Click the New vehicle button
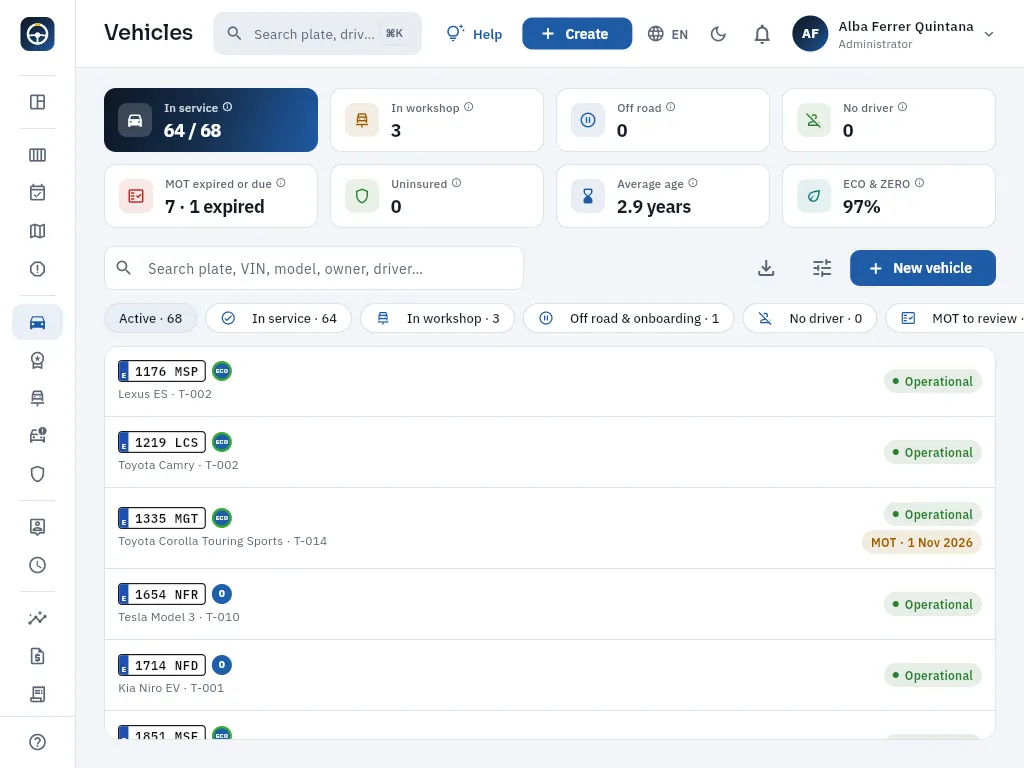 [922, 268]
